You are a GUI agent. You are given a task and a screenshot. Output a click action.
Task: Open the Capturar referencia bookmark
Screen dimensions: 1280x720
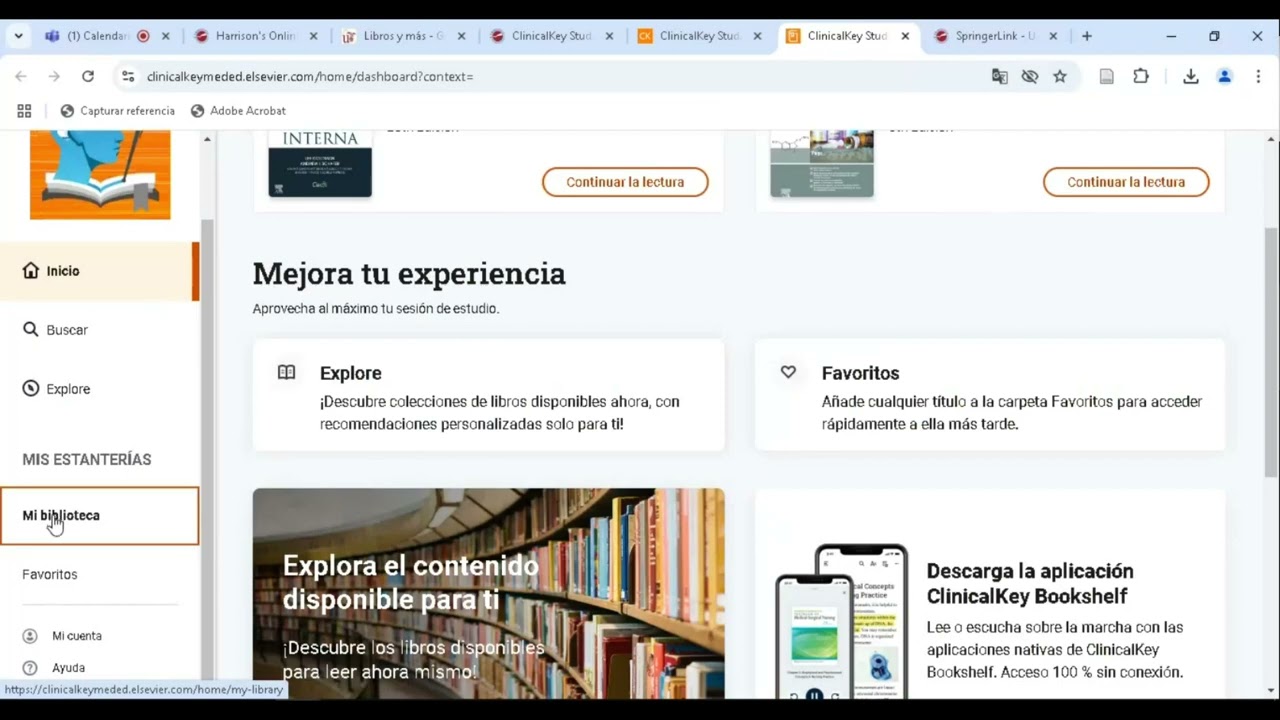point(118,111)
